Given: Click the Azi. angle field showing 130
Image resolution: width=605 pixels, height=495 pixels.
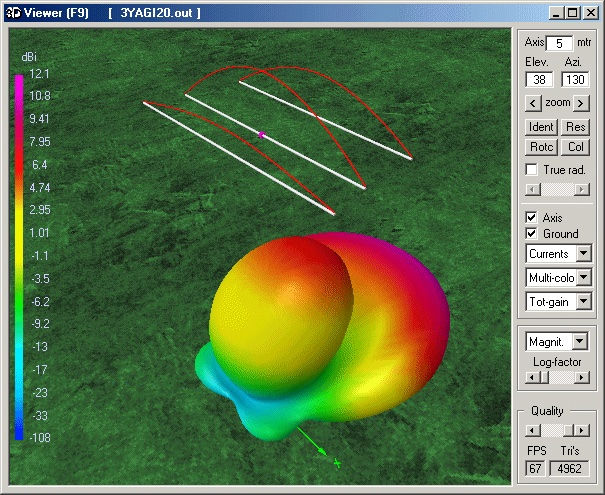Looking at the screenshot, I should 575,79.
